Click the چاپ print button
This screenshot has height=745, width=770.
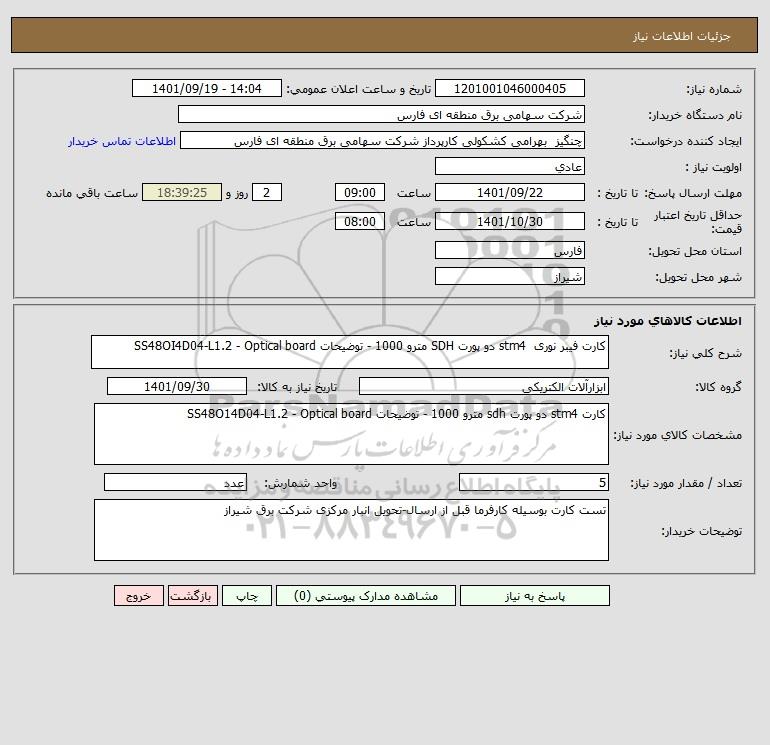coord(247,596)
